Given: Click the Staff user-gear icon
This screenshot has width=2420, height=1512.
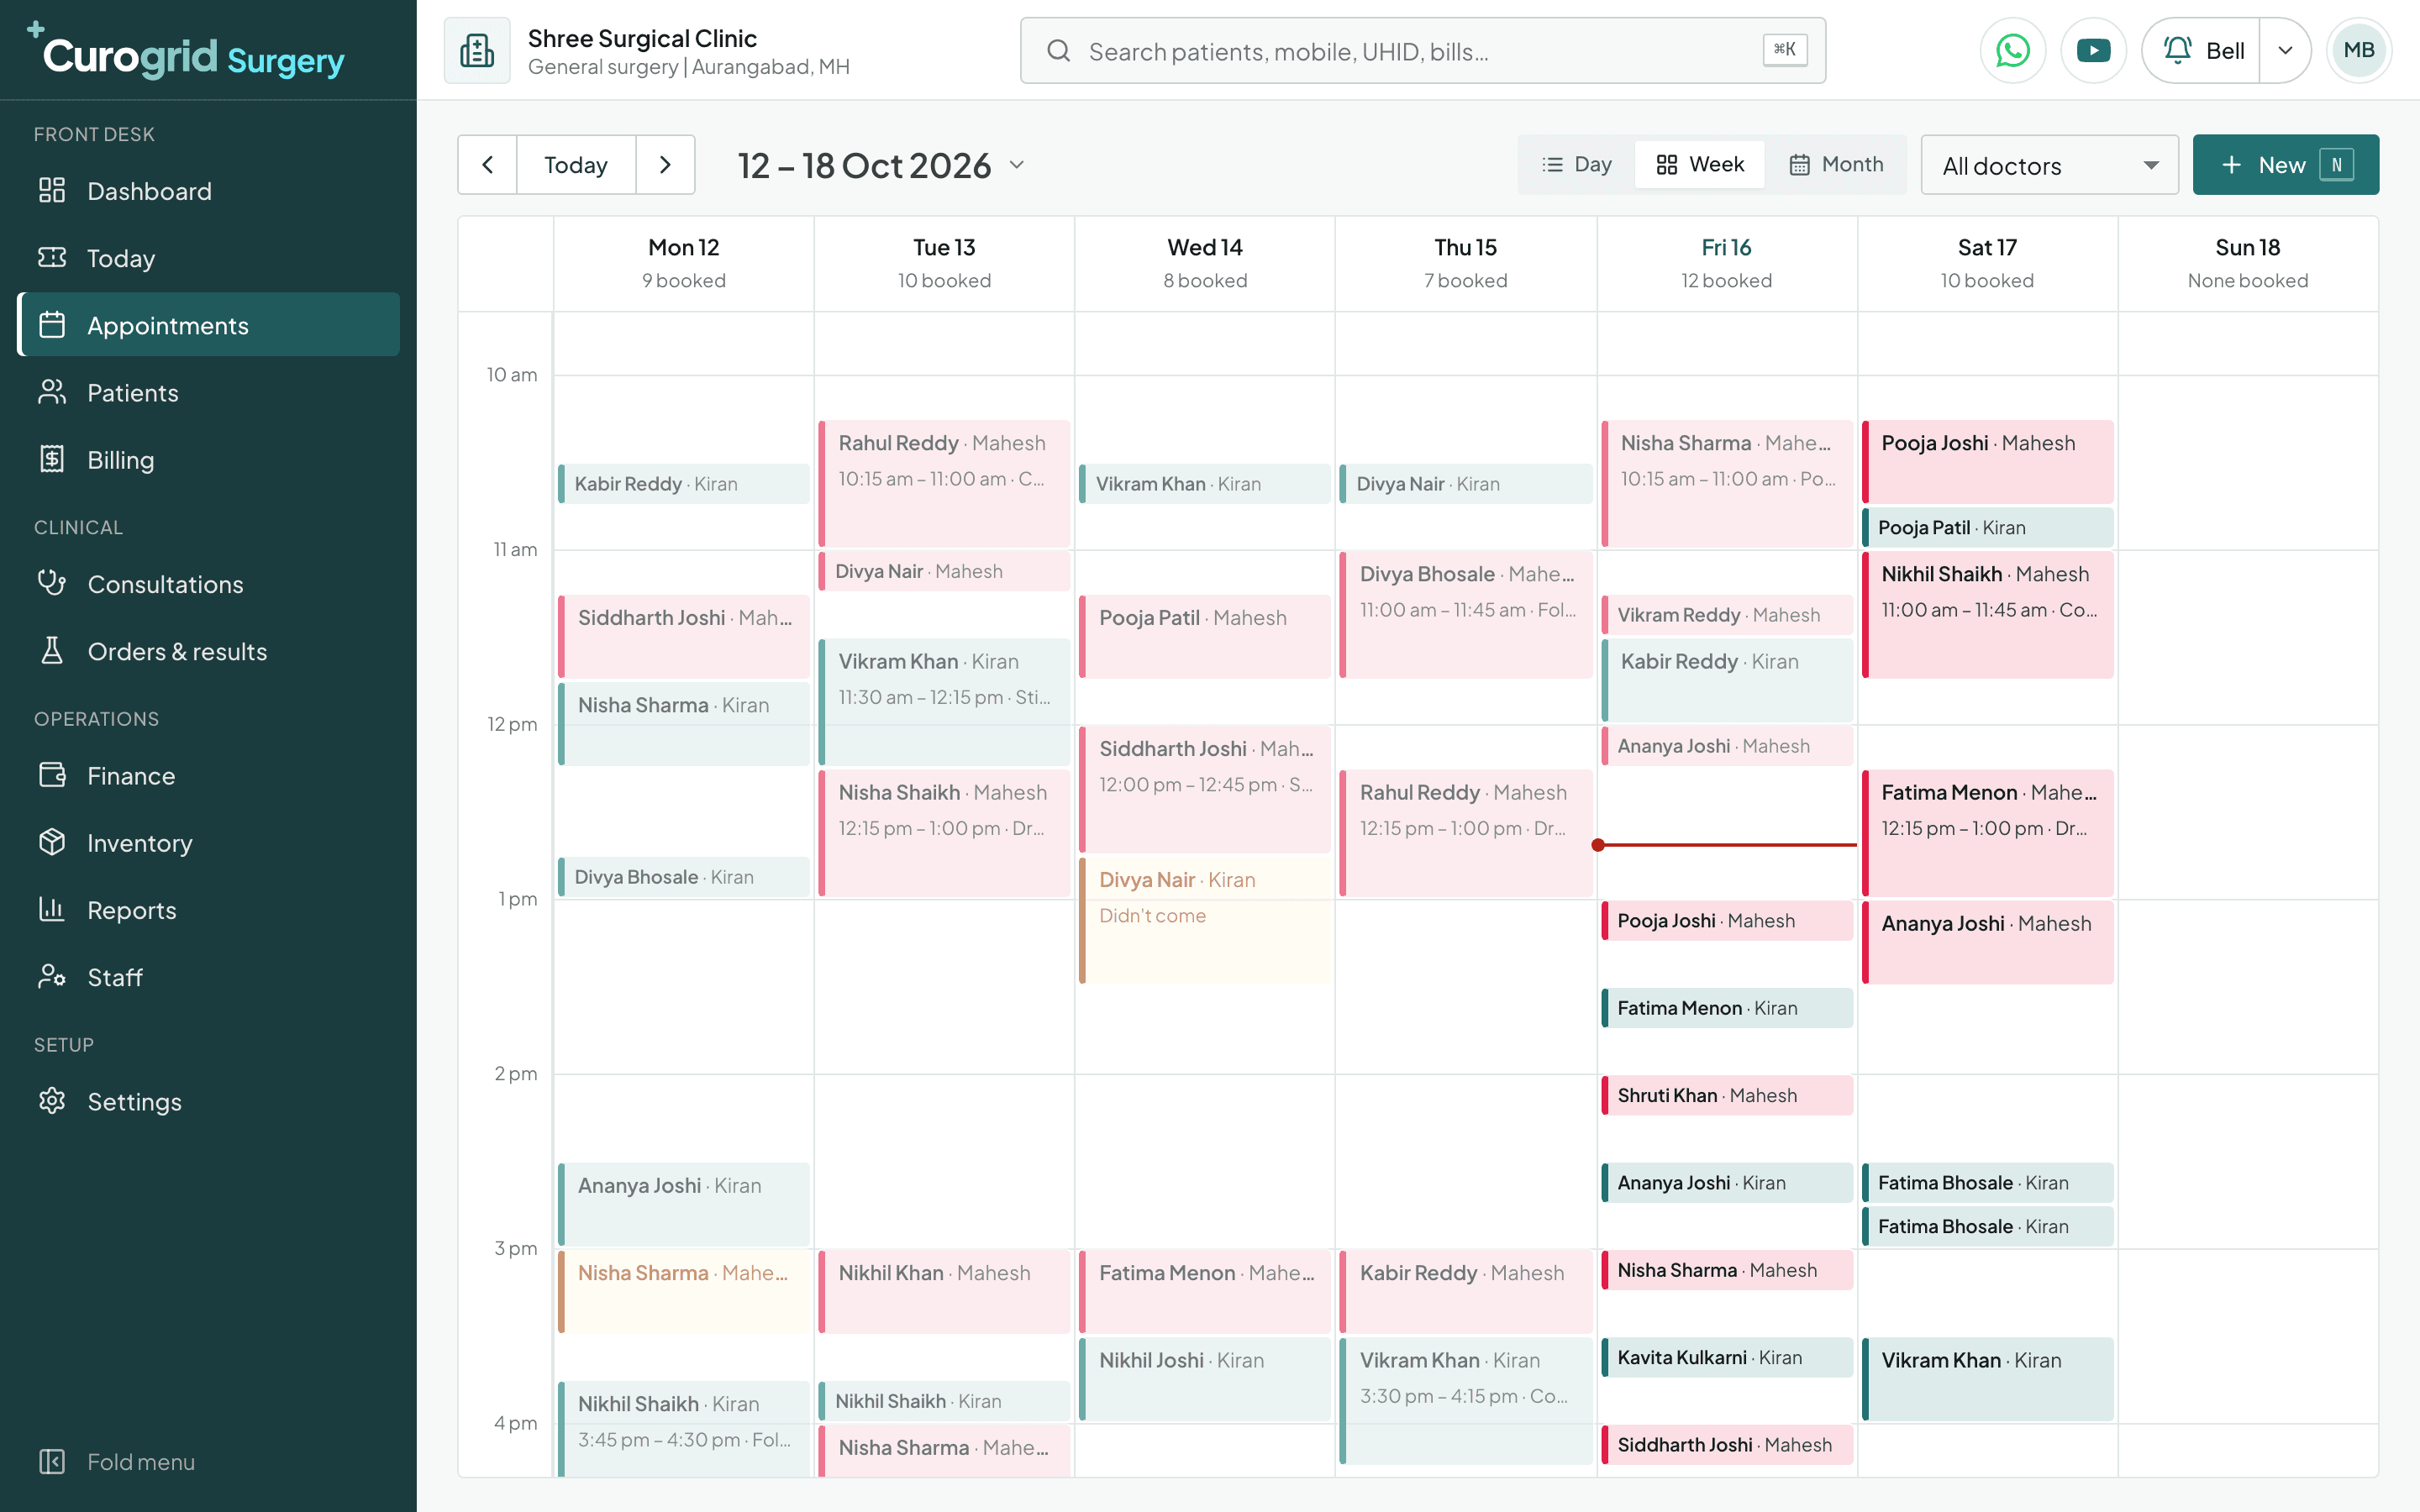Looking at the screenshot, I should point(52,976).
